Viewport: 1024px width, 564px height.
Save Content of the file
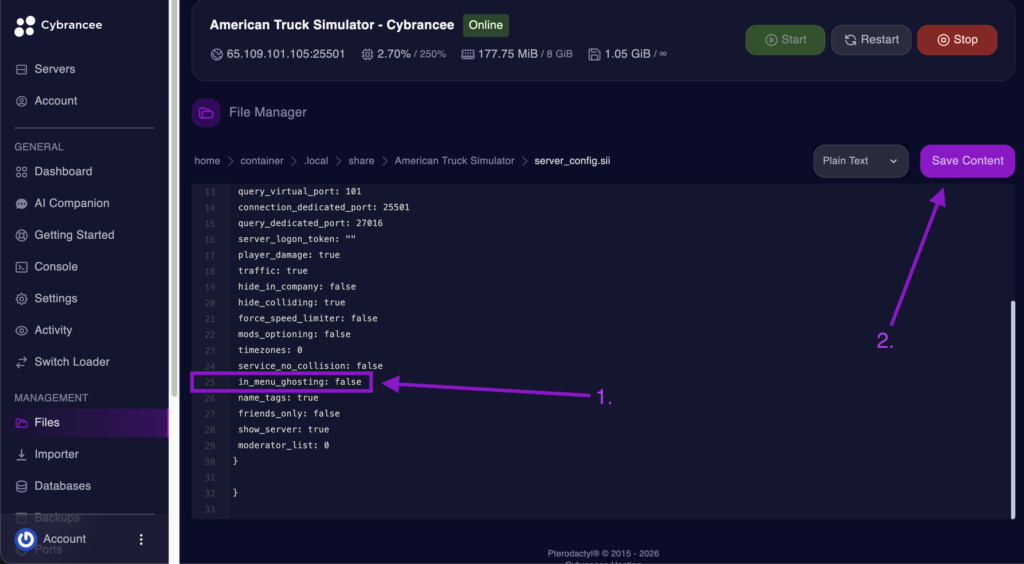point(967,161)
